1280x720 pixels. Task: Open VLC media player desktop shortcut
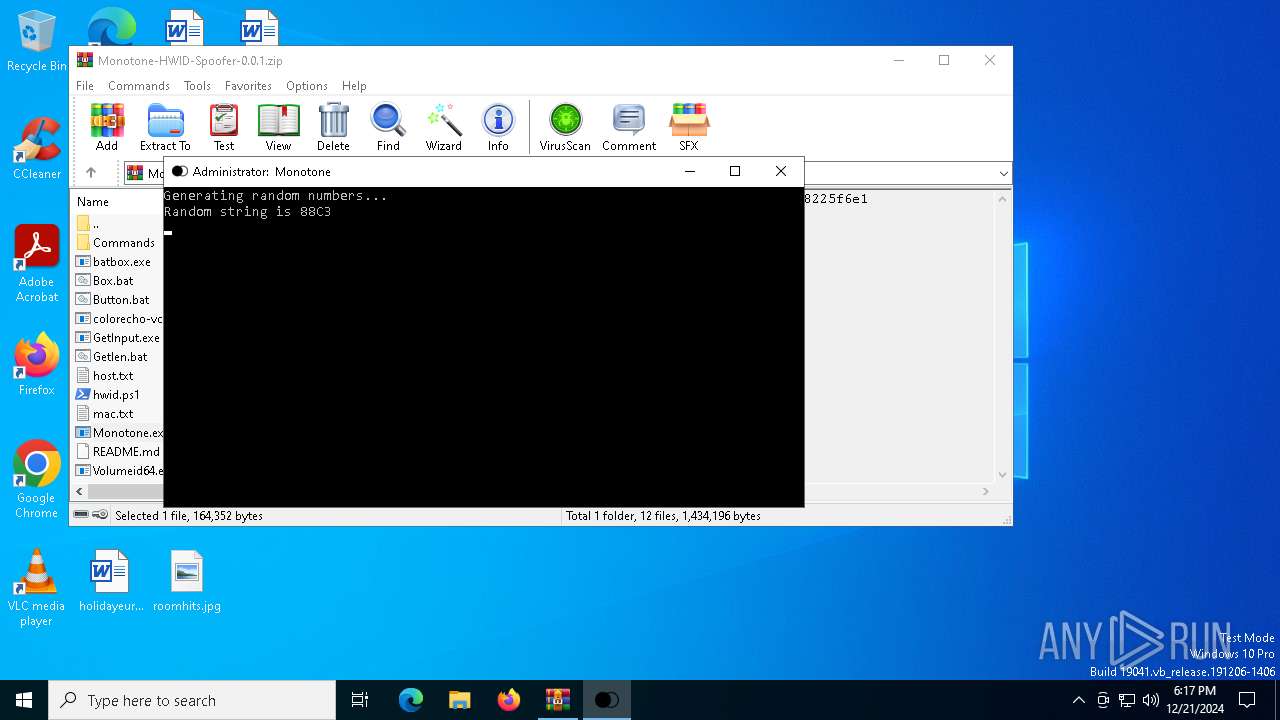(x=37, y=588)
